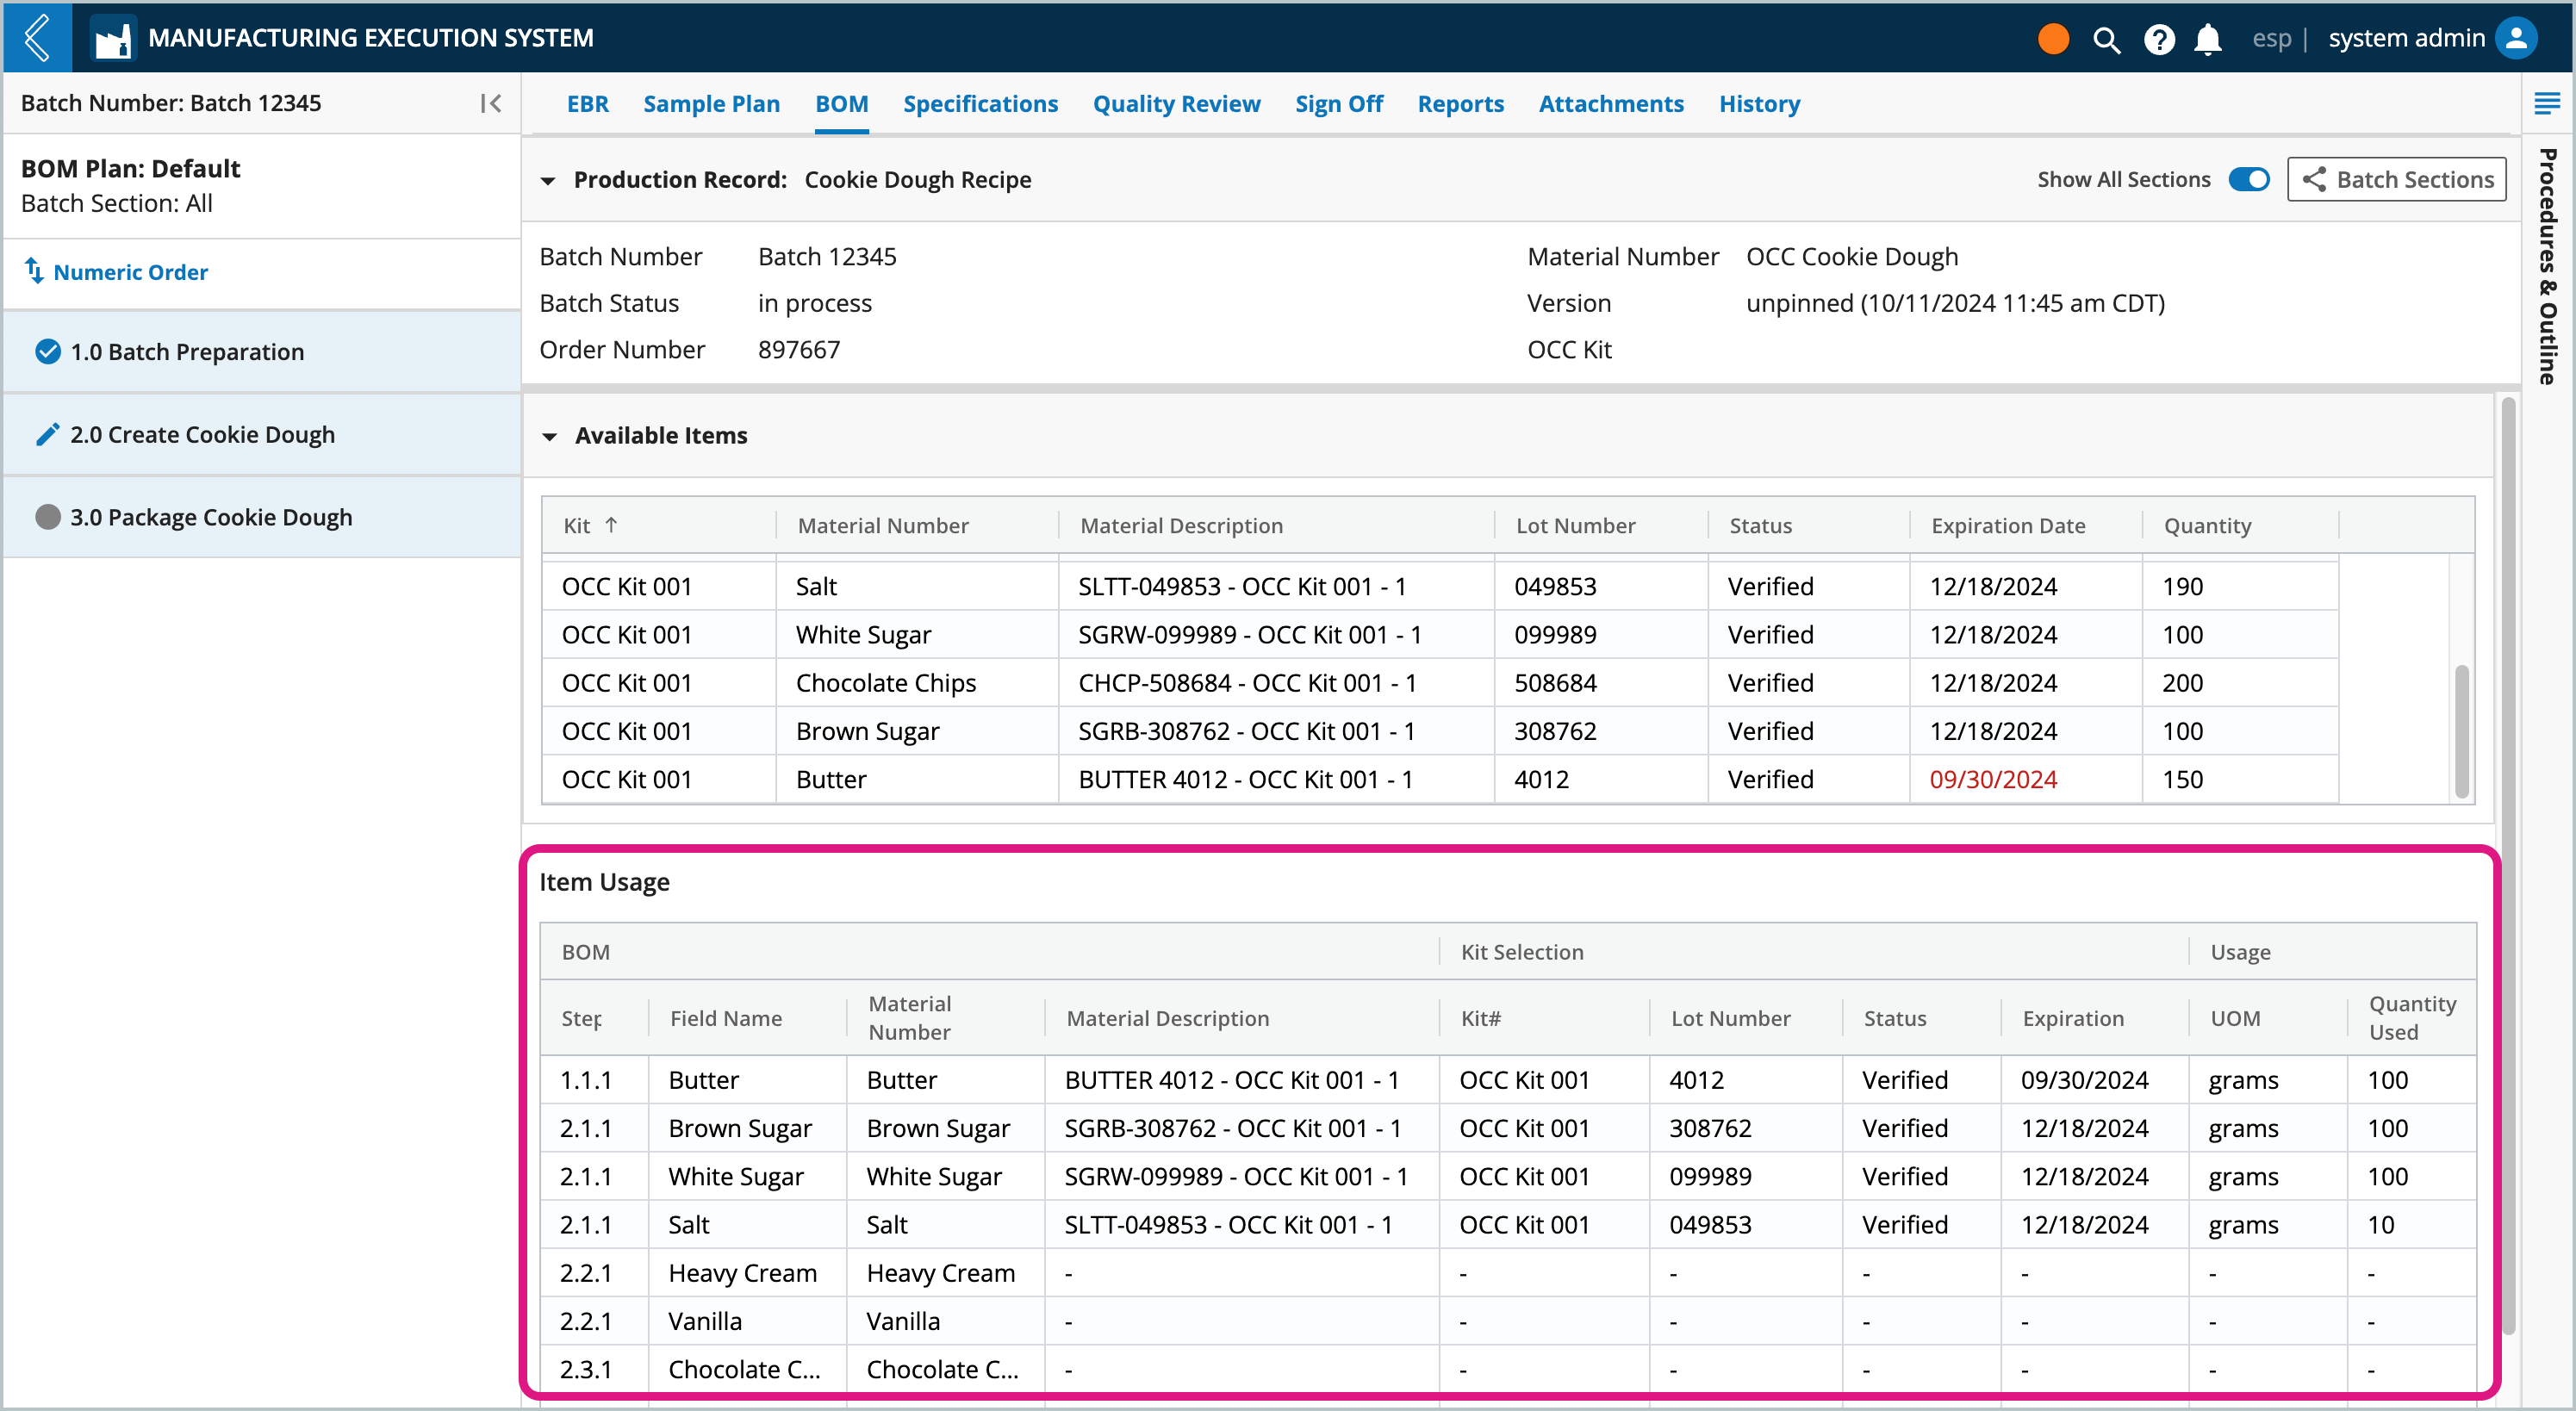
Task: Click the main page vertical scrollbar
Action: (x=2508, y=865)
